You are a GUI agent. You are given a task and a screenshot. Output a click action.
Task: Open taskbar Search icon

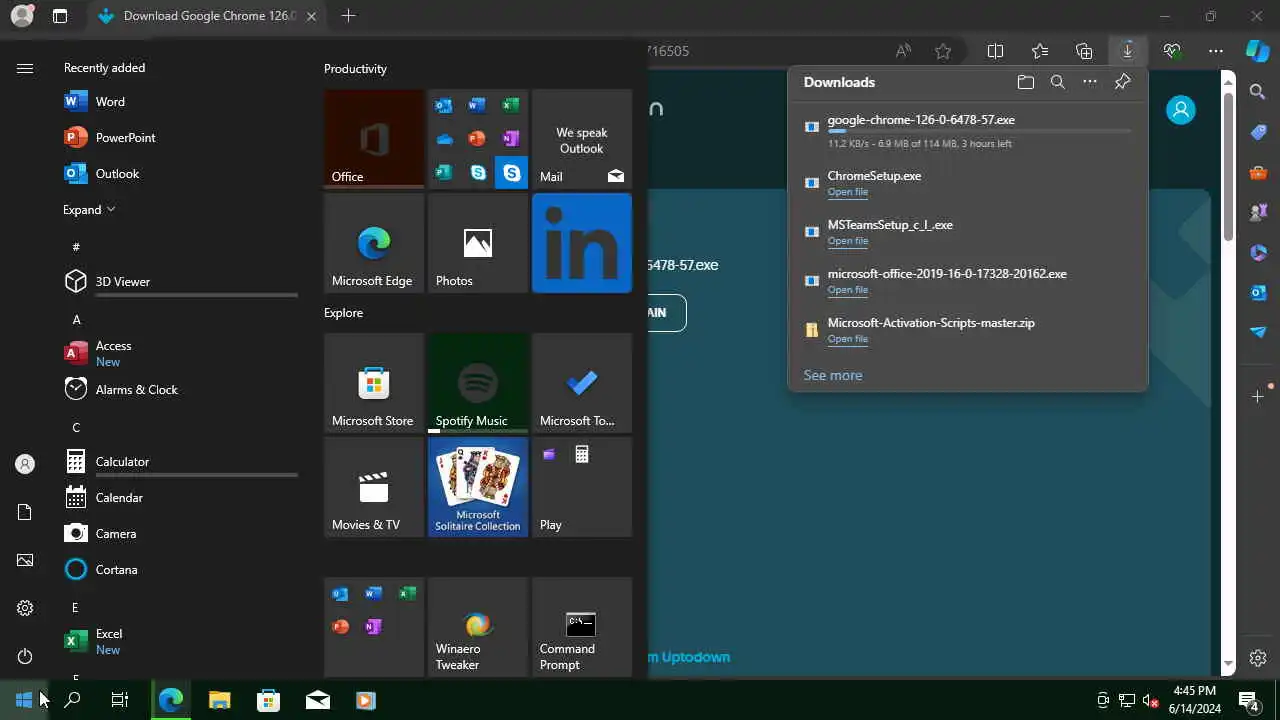[x=72, y=700]
